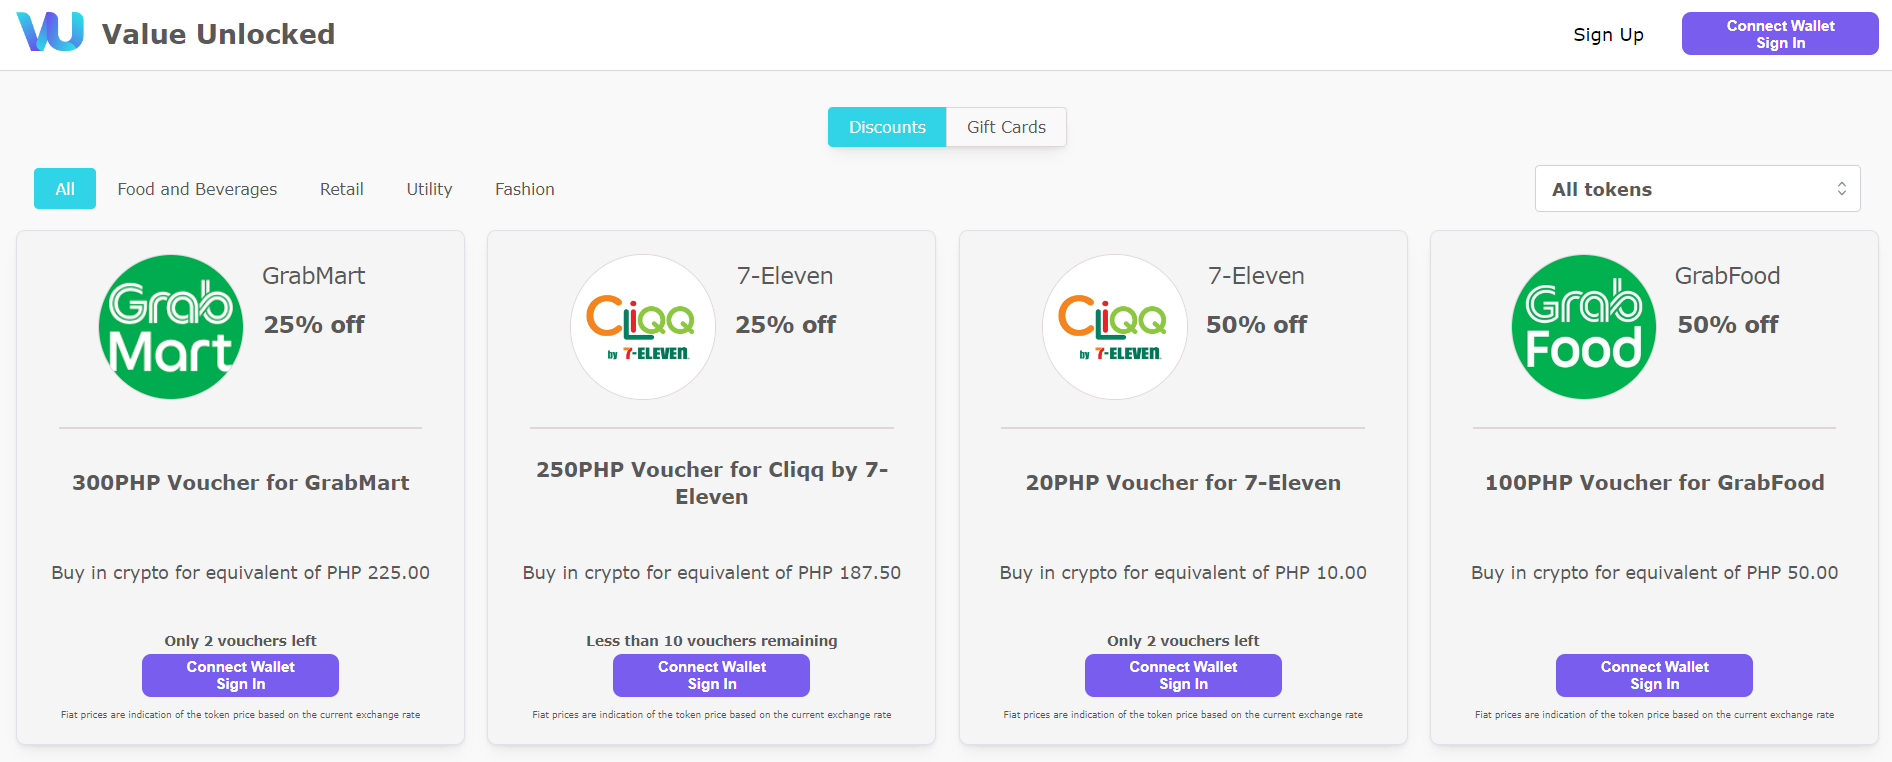Click the Cliqq logo on 25% off card

click(643, 327)
